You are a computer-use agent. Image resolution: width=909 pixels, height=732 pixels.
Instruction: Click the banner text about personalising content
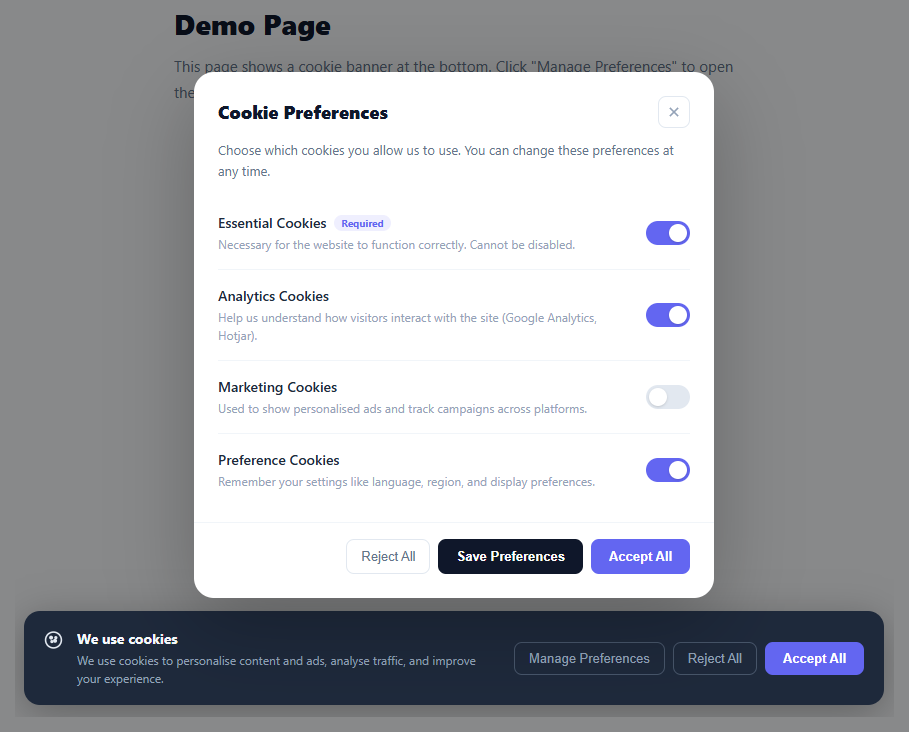tap(276, 669)
